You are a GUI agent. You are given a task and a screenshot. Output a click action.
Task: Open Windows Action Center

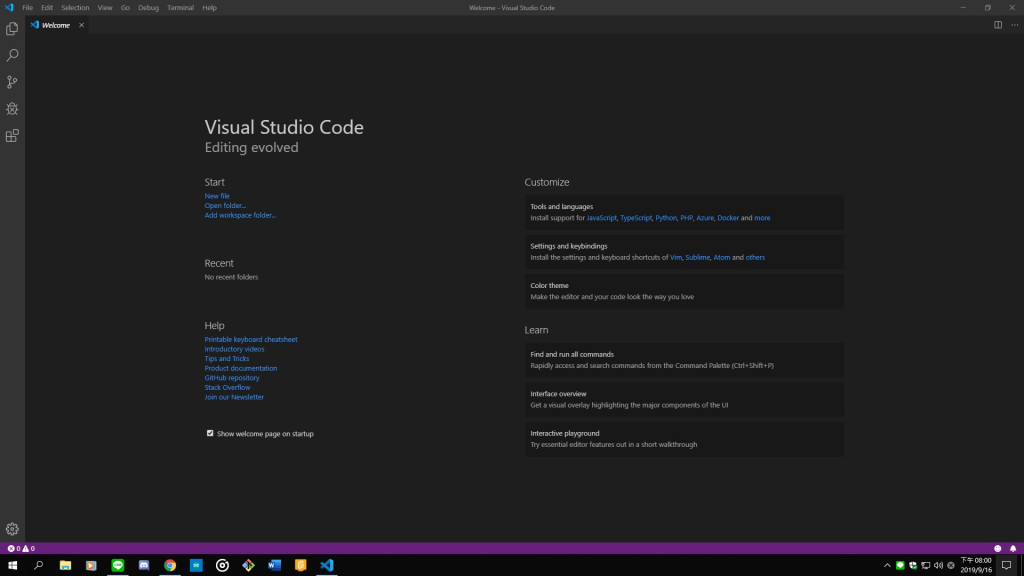pos(1006,566)
